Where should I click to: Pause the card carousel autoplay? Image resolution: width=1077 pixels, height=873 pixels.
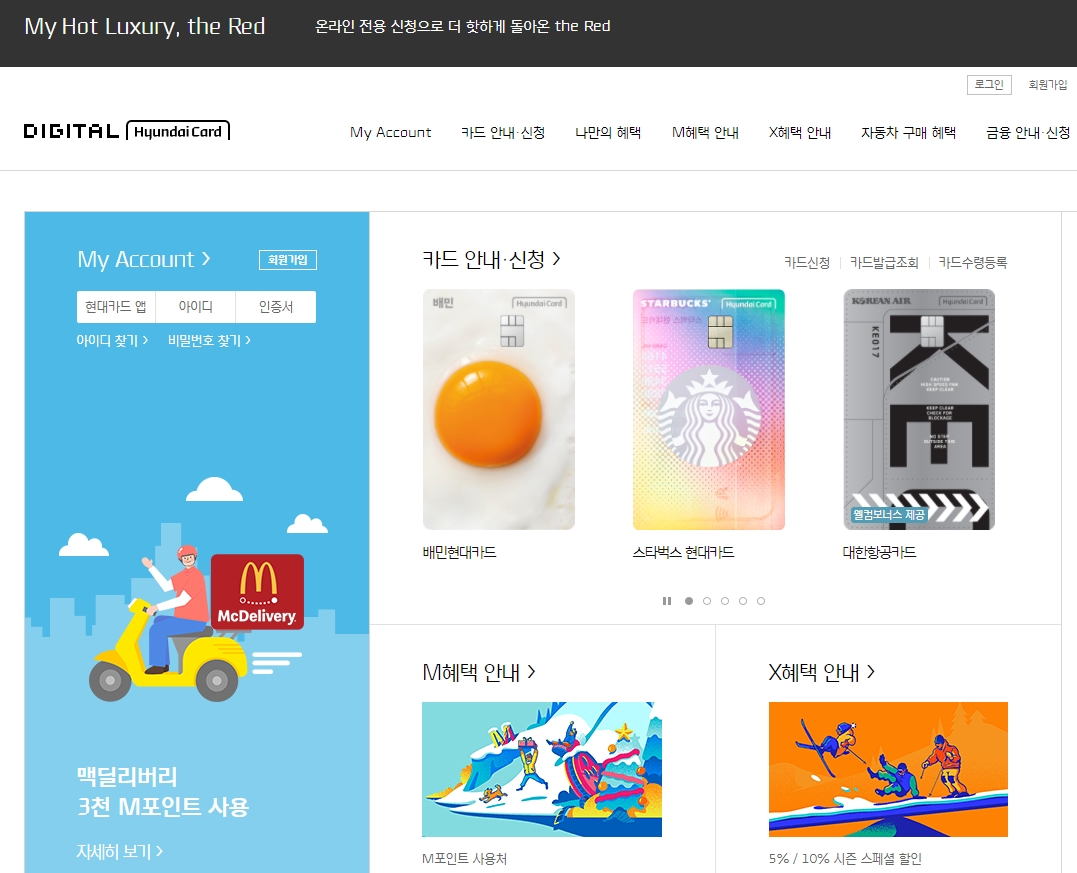(667, 601)
